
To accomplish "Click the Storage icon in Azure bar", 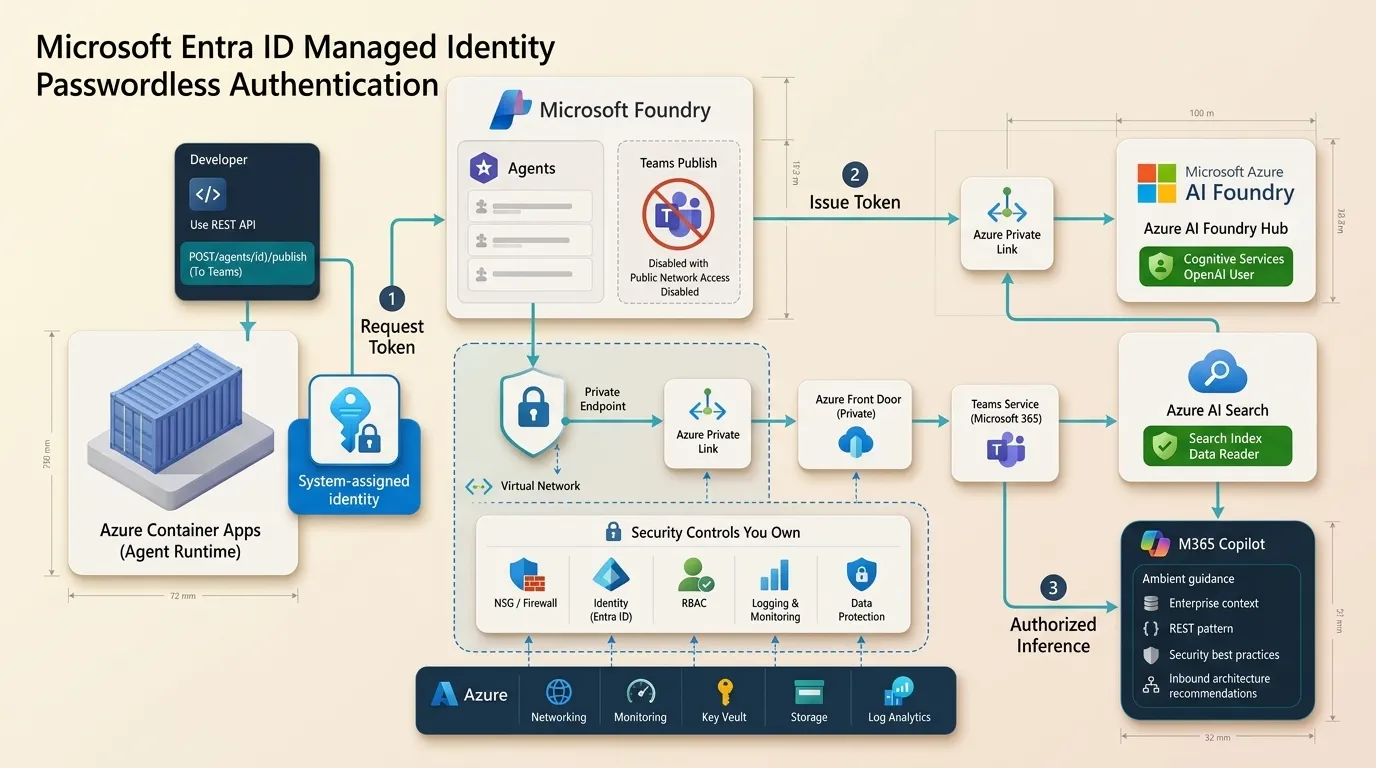I will click(x=808, y=692).
